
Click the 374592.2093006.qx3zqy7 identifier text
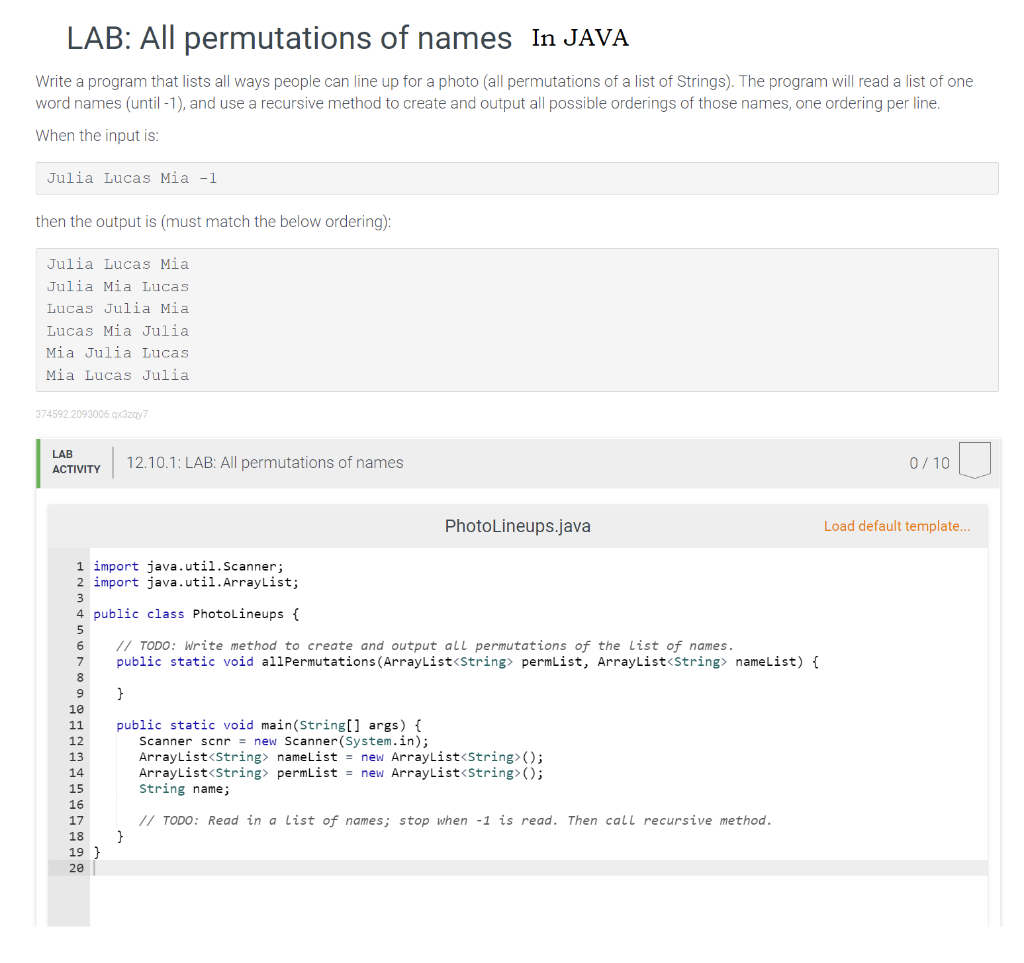click(91, 414)
